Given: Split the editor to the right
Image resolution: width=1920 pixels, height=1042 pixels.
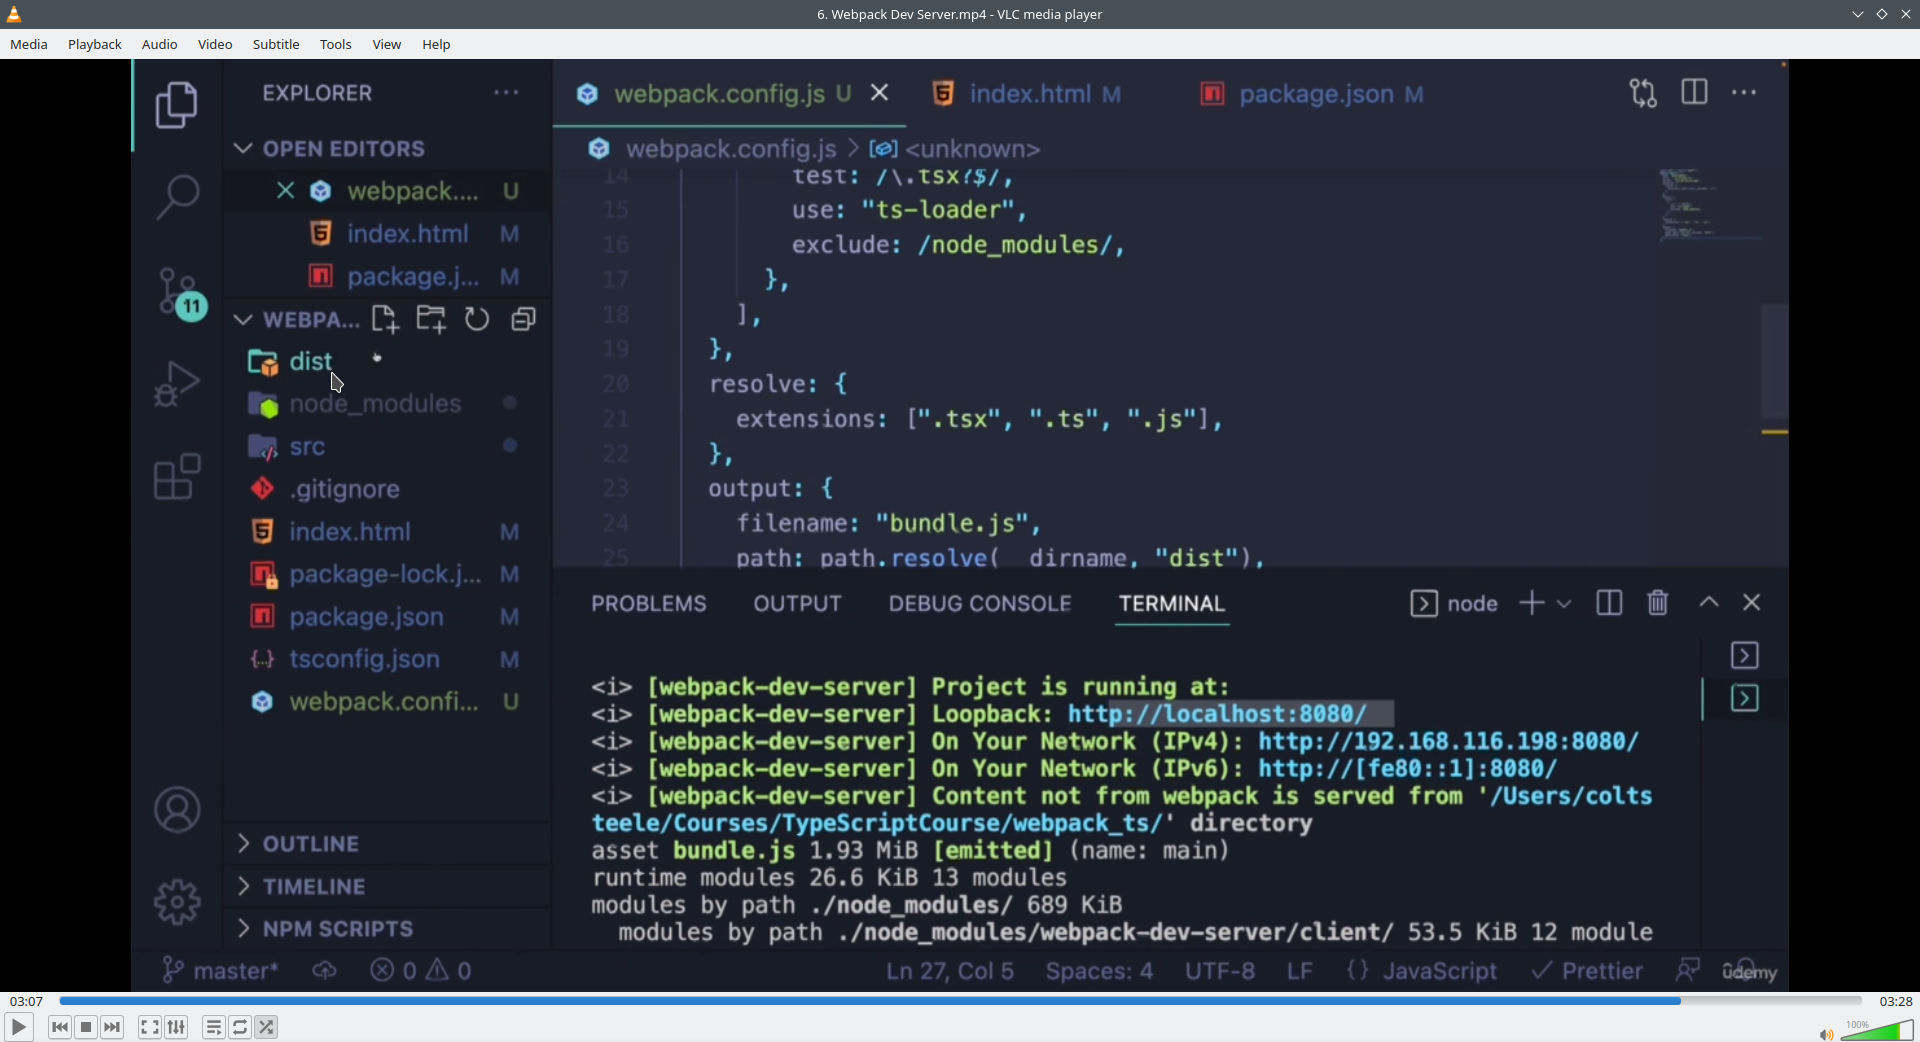Looking at the screenshot, I should tap(1695, 92).
